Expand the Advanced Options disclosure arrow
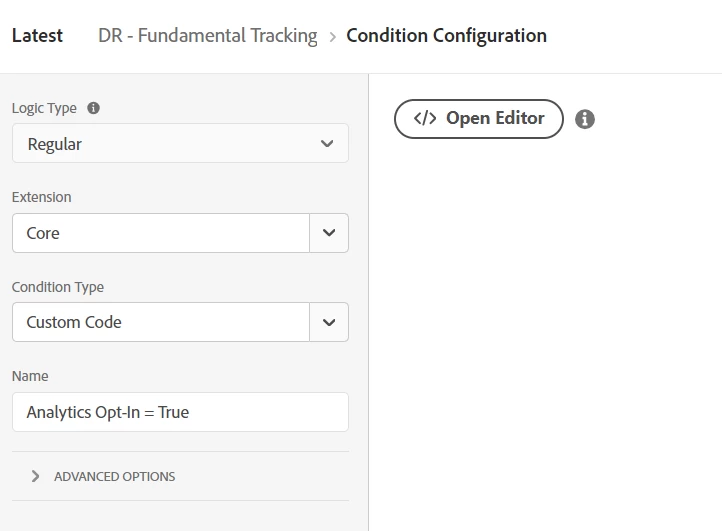The height and width of the screenshot is (531, 722). pyautogui.click(x=36, y=477)
